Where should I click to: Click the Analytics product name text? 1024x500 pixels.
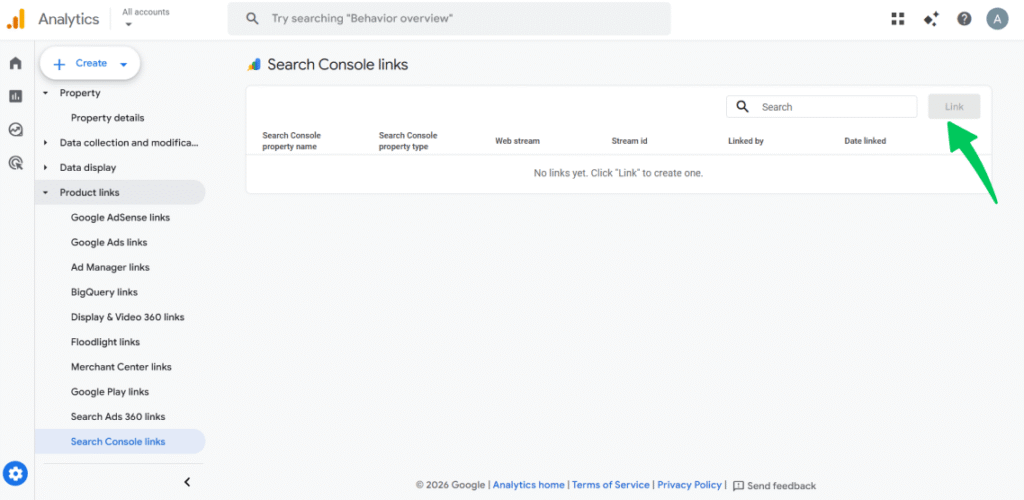point(69,19)
